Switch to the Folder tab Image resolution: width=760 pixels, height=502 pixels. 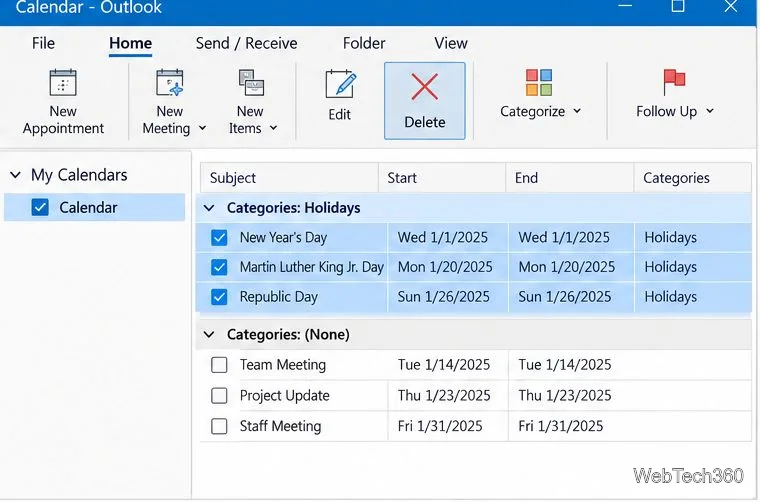[x=364, y=43]
